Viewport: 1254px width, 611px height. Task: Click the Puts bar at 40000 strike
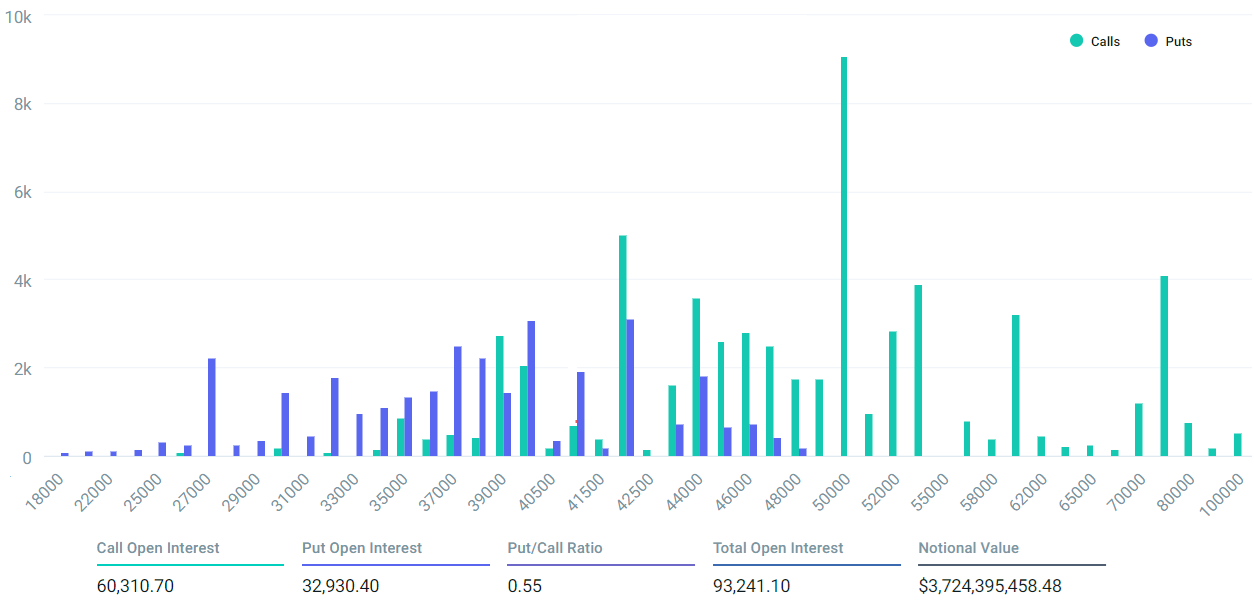tap(531, 389)
